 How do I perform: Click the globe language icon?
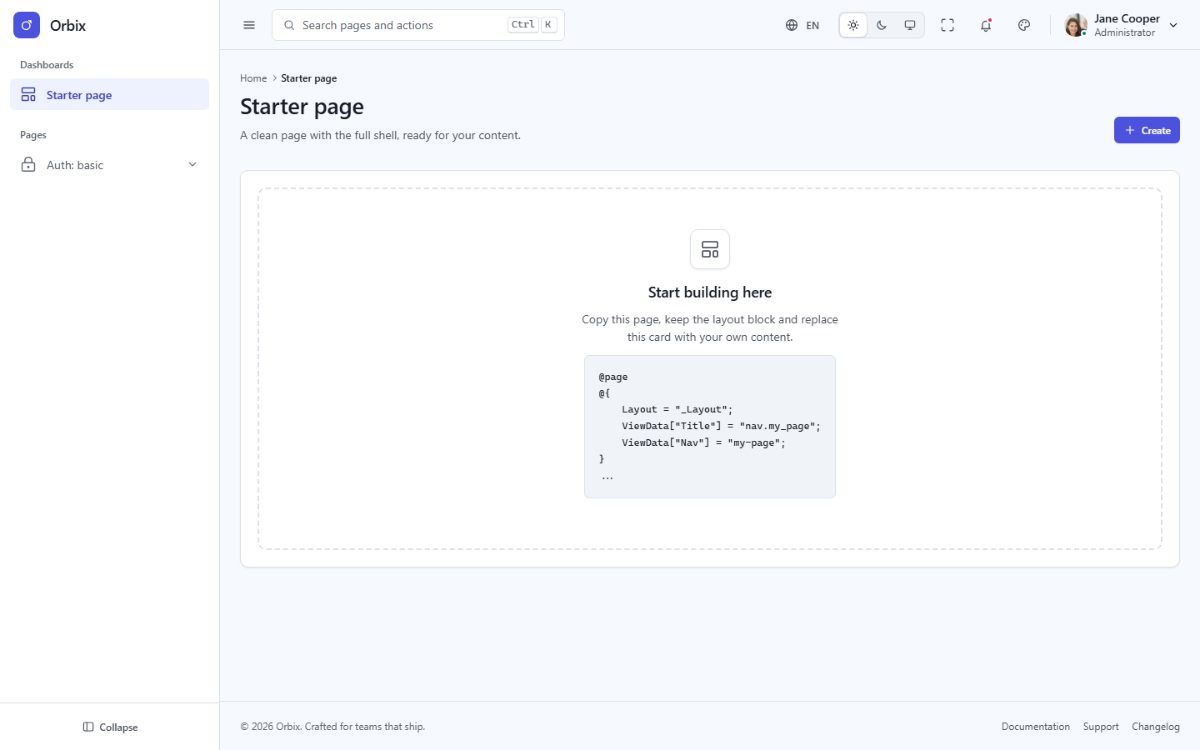click(x=792, y=25)
